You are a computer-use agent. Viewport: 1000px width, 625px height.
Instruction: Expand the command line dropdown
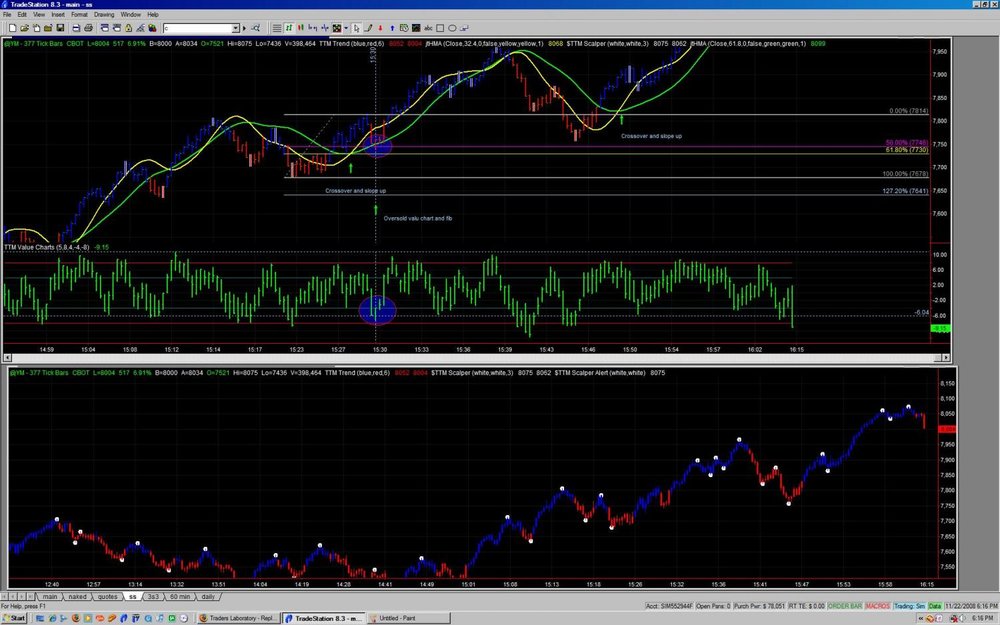point(235,28)
